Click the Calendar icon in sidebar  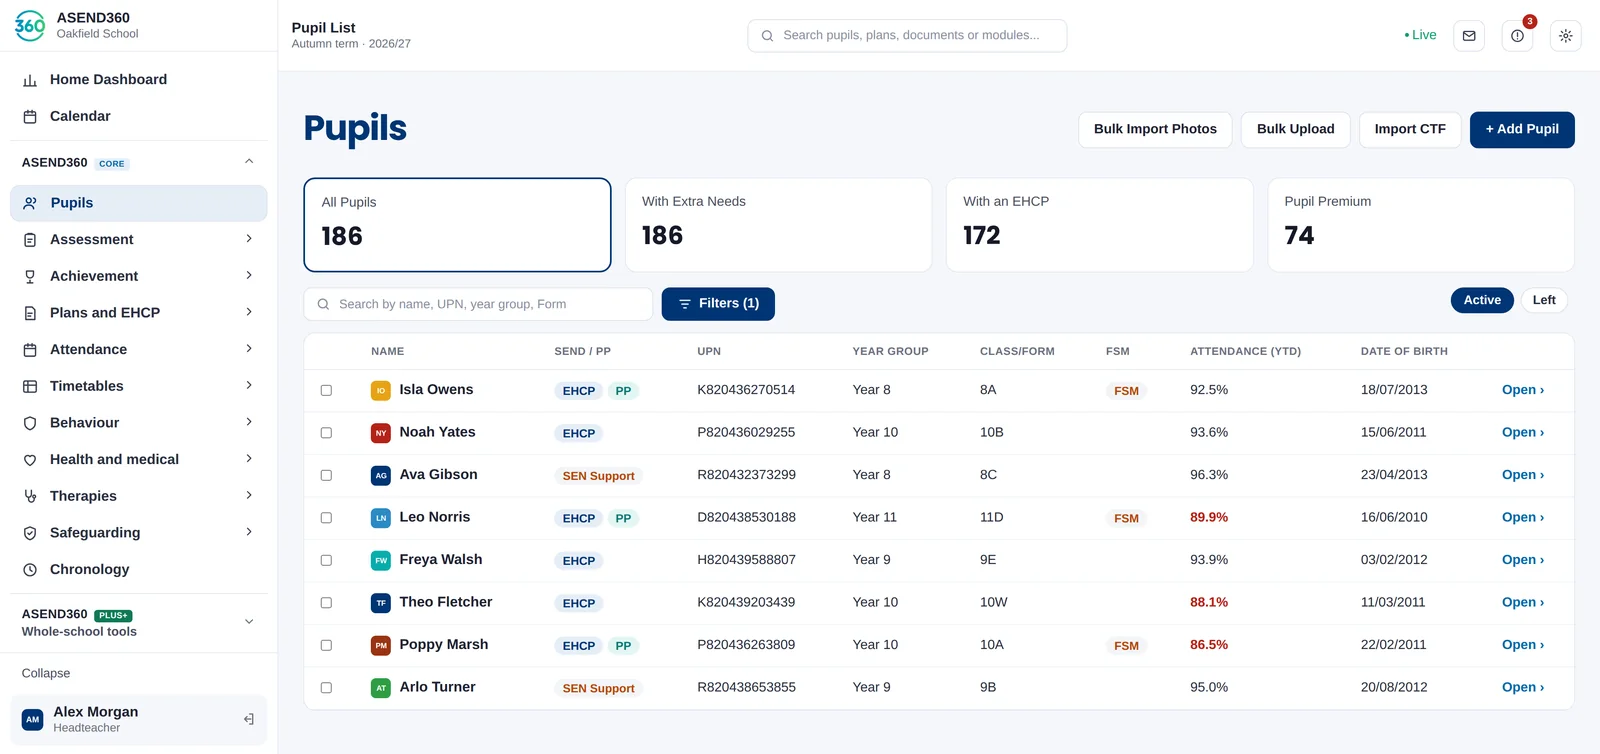(x=30, y=117)
